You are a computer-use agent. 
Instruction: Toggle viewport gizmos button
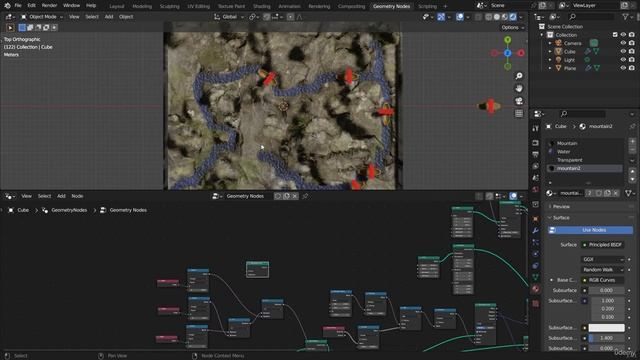441,17
